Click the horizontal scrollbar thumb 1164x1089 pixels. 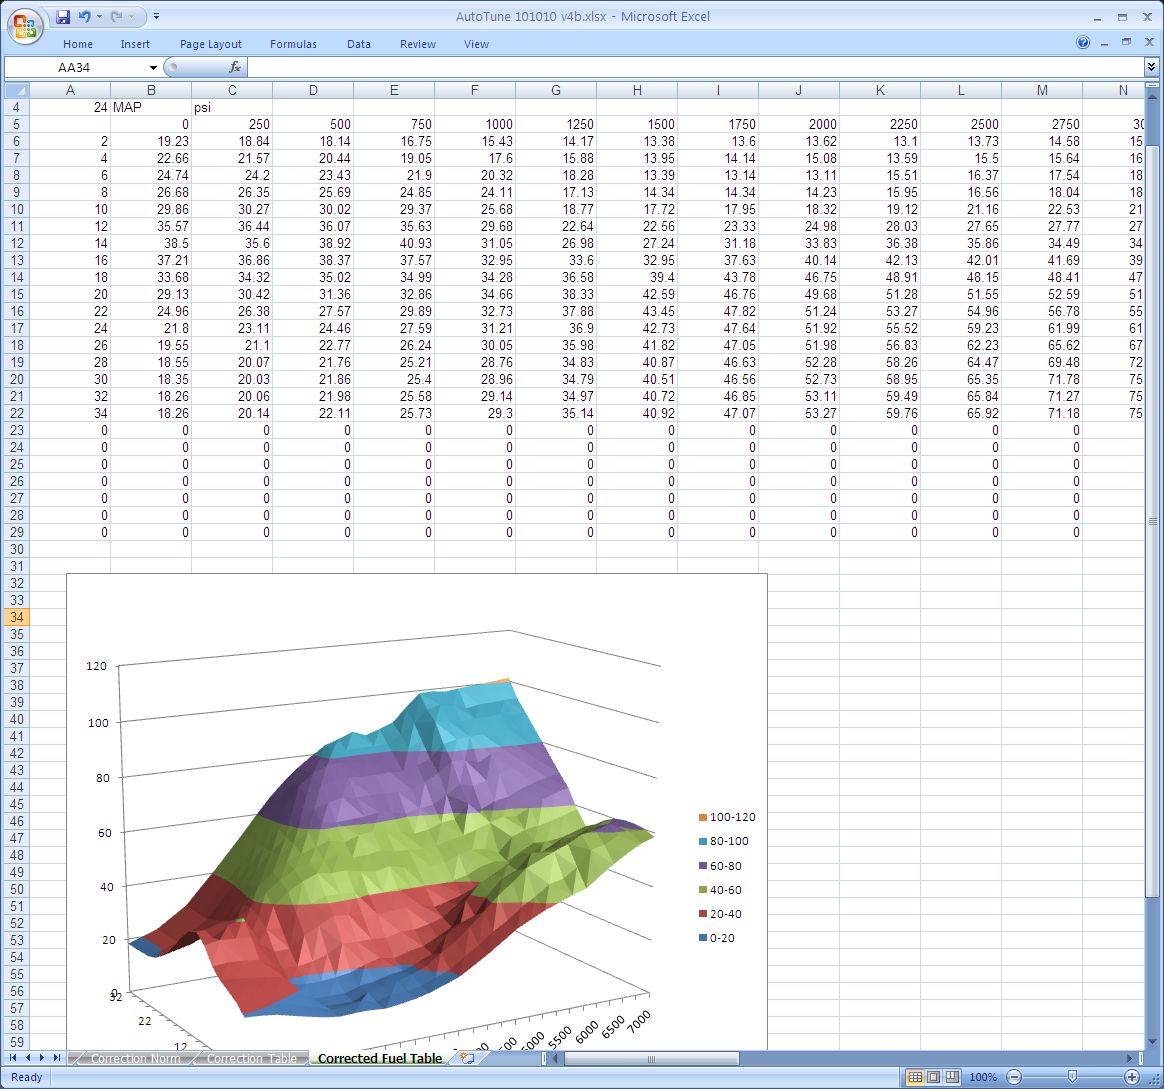click(x=650, y=1058)
